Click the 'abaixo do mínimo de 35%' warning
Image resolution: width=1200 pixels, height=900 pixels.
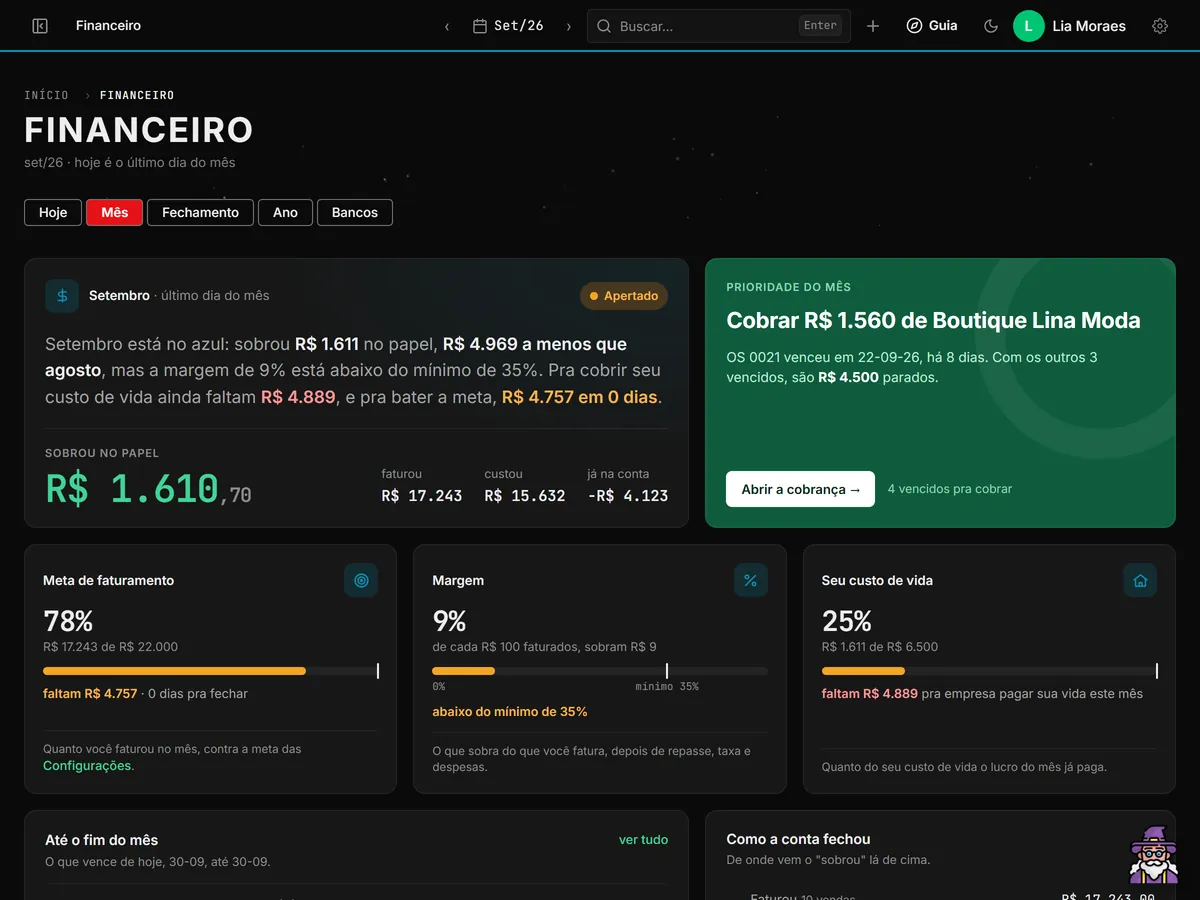click(510, 712)
